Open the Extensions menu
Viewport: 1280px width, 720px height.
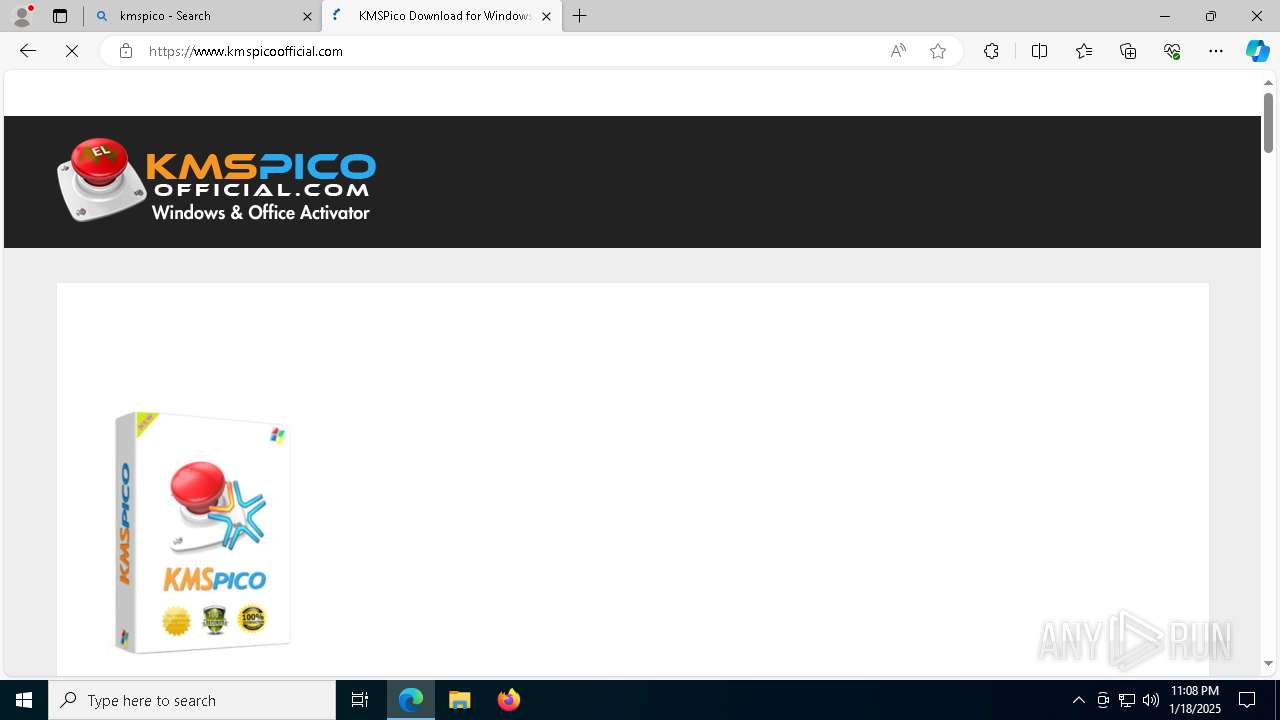[x=991, y=51]
